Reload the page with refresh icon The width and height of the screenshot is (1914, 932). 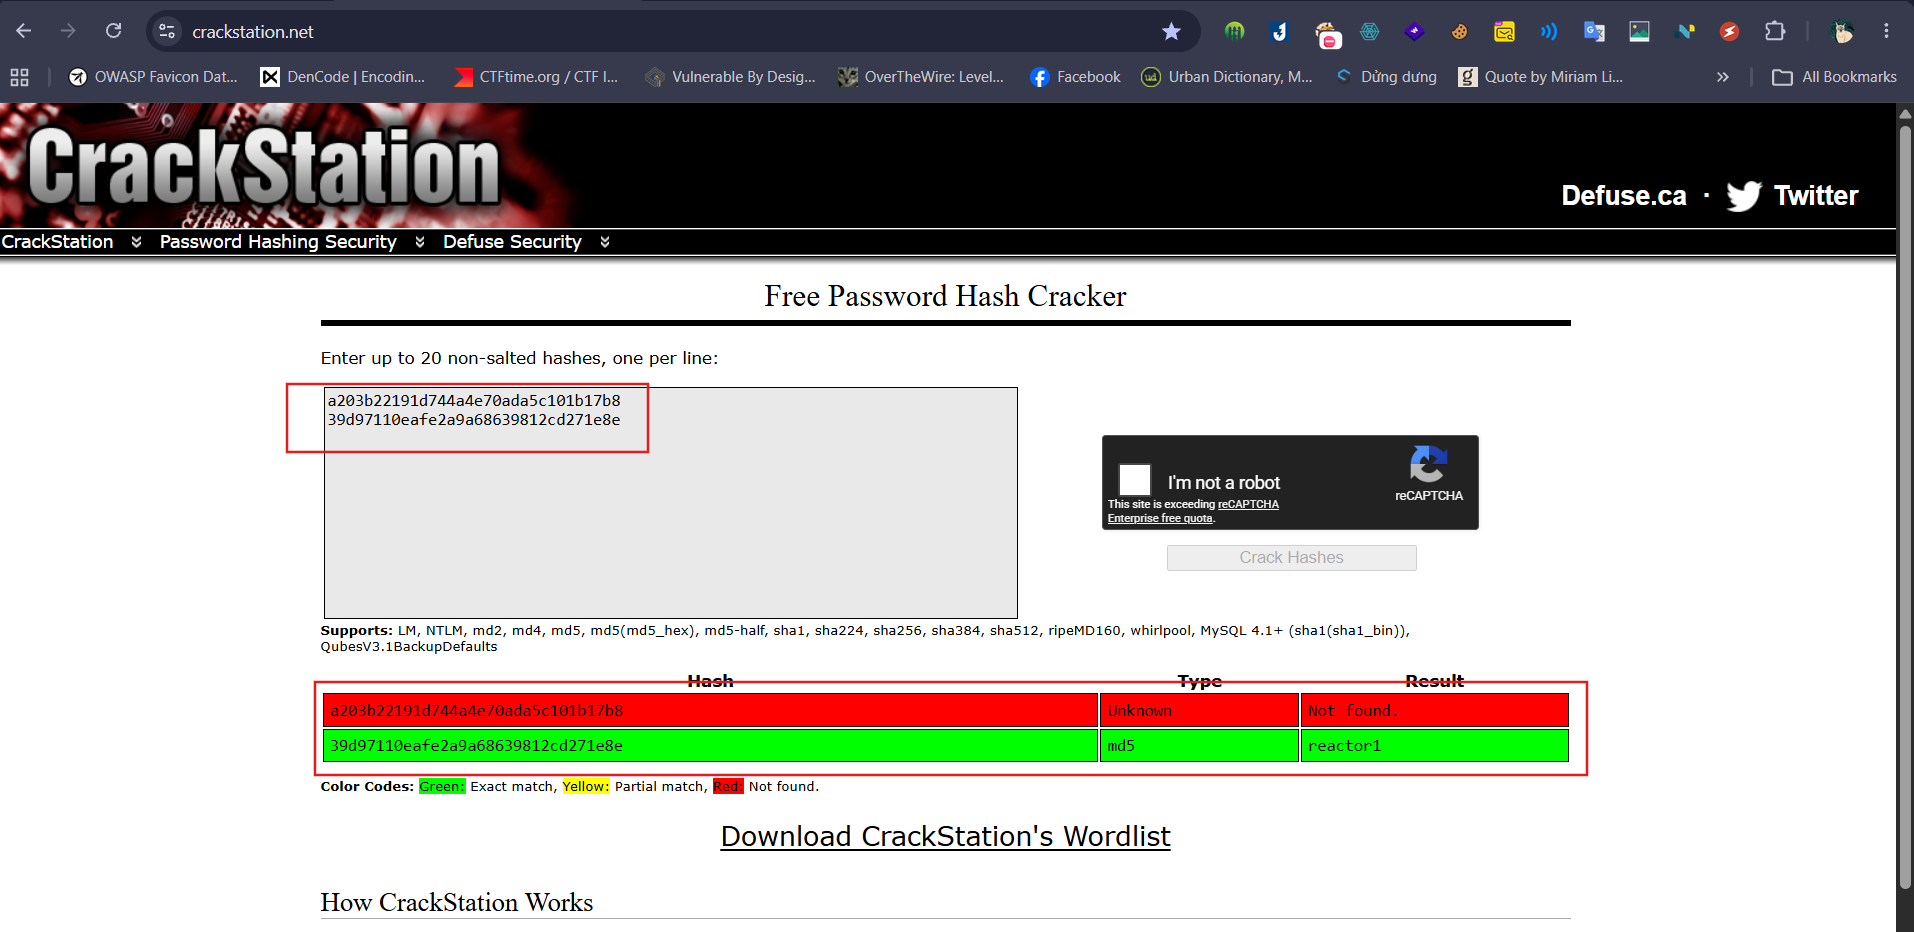[114, 31]
